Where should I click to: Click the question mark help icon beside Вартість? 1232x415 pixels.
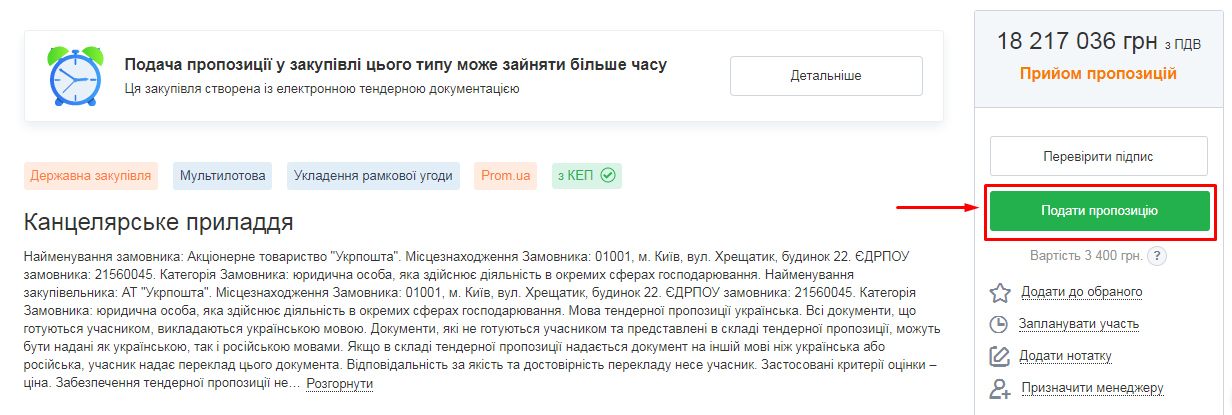[x=1157, y=256]
